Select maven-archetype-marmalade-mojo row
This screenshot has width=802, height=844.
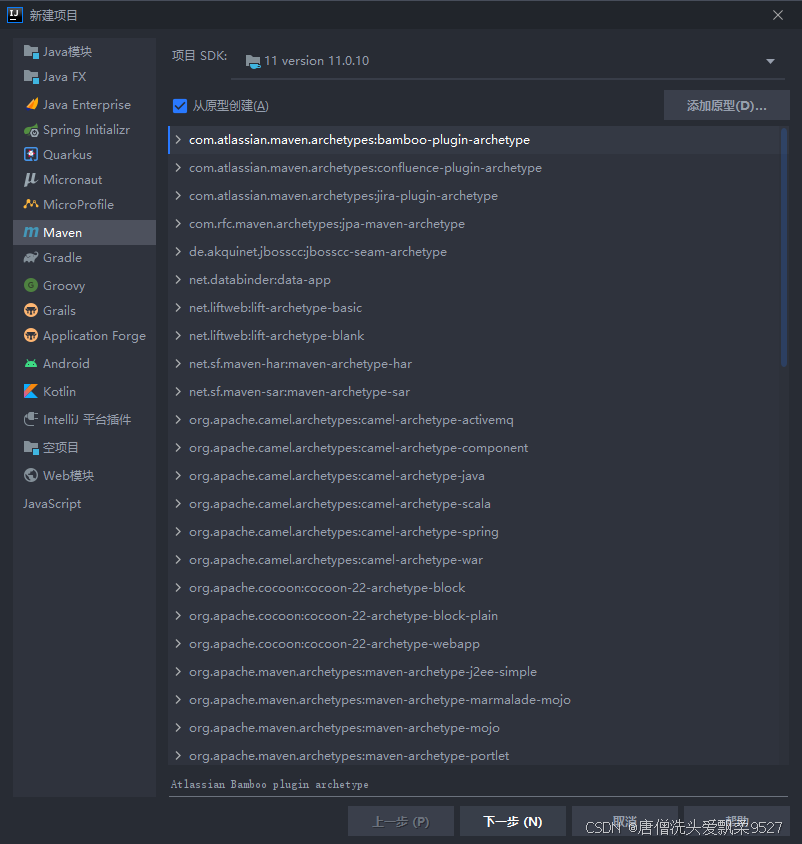click(x=474, y=699)
